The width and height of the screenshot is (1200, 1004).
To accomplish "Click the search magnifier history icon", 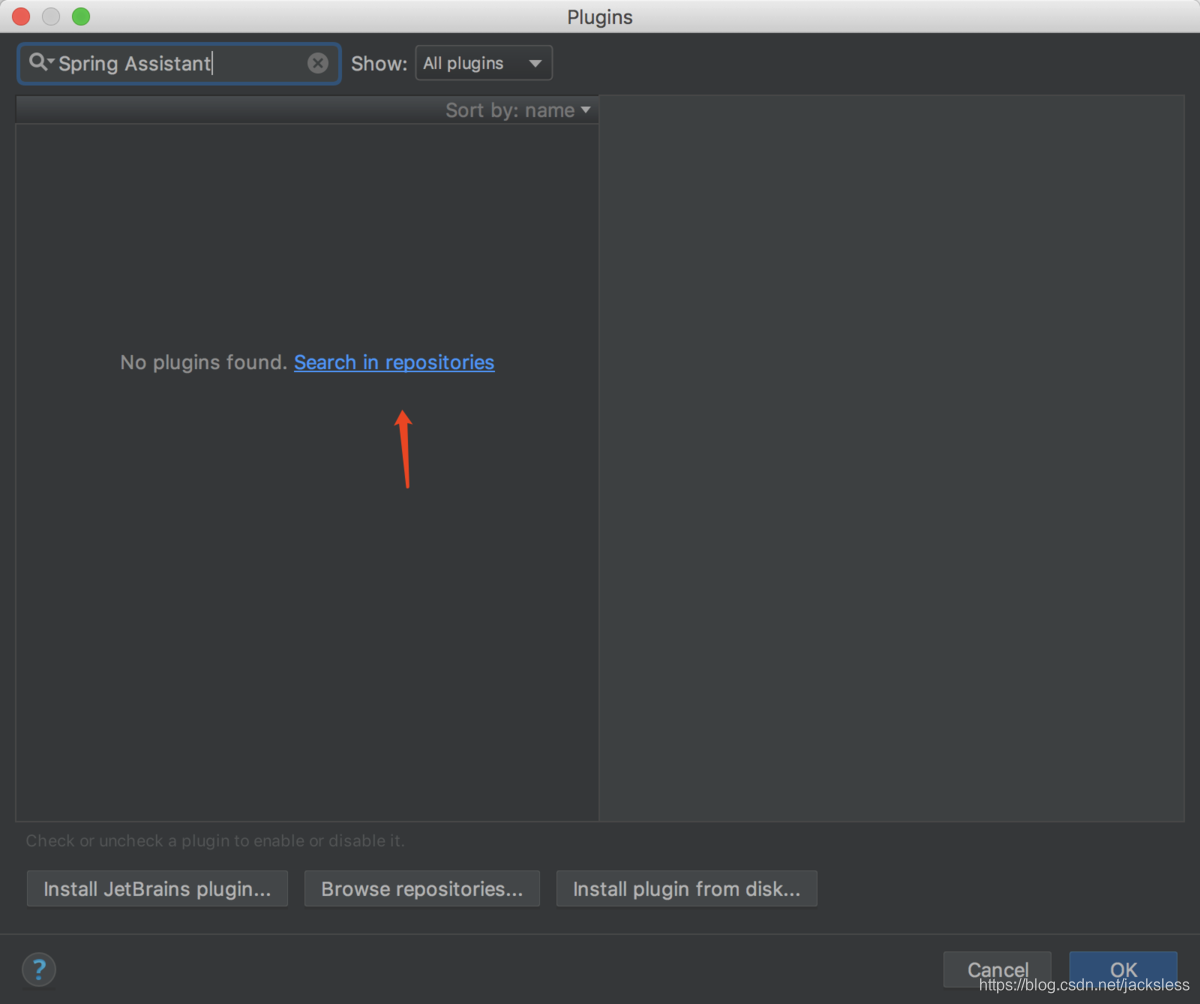I will click(41, 62).
